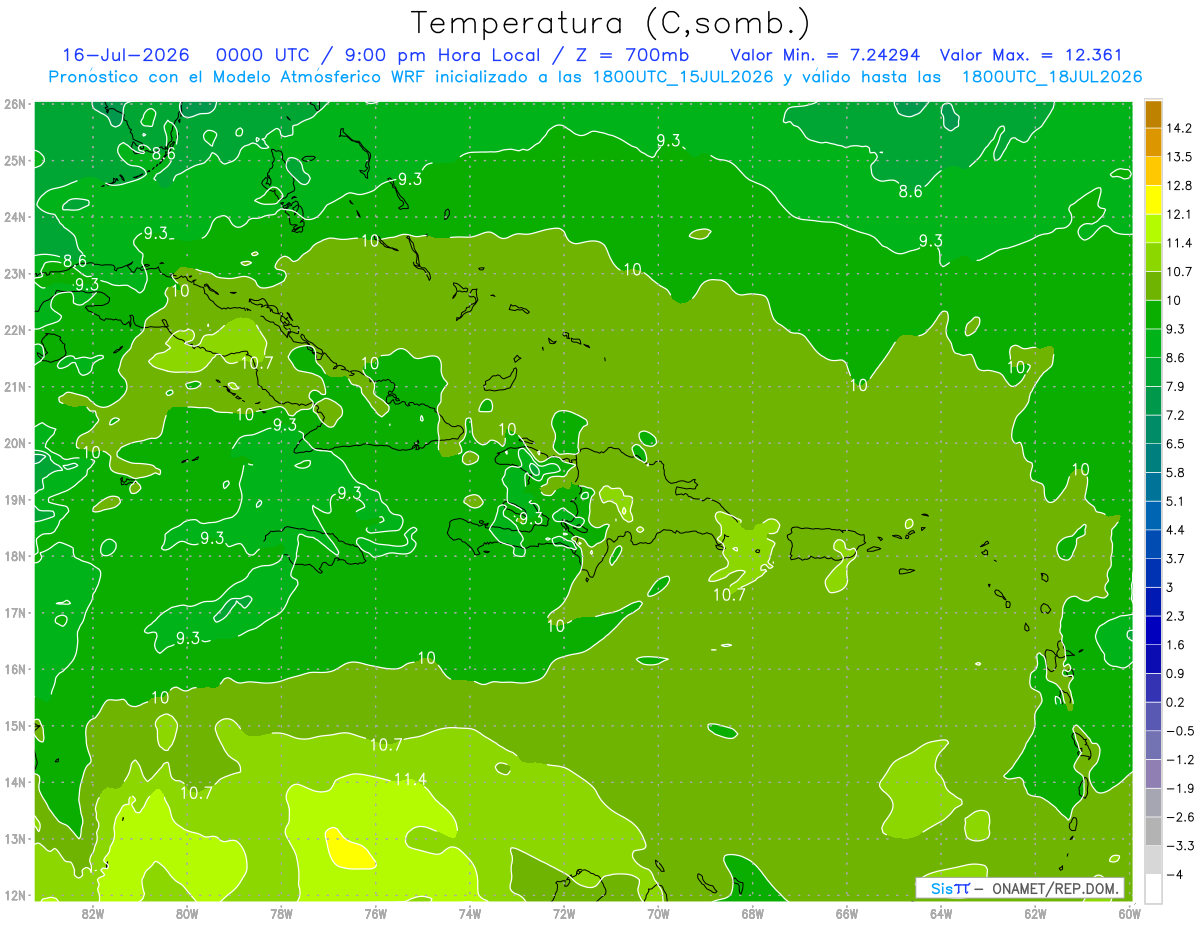This screenshot has height=927, width=1200.
Task: Click the "11.4" contour label on the map
Action: [410, 779]
